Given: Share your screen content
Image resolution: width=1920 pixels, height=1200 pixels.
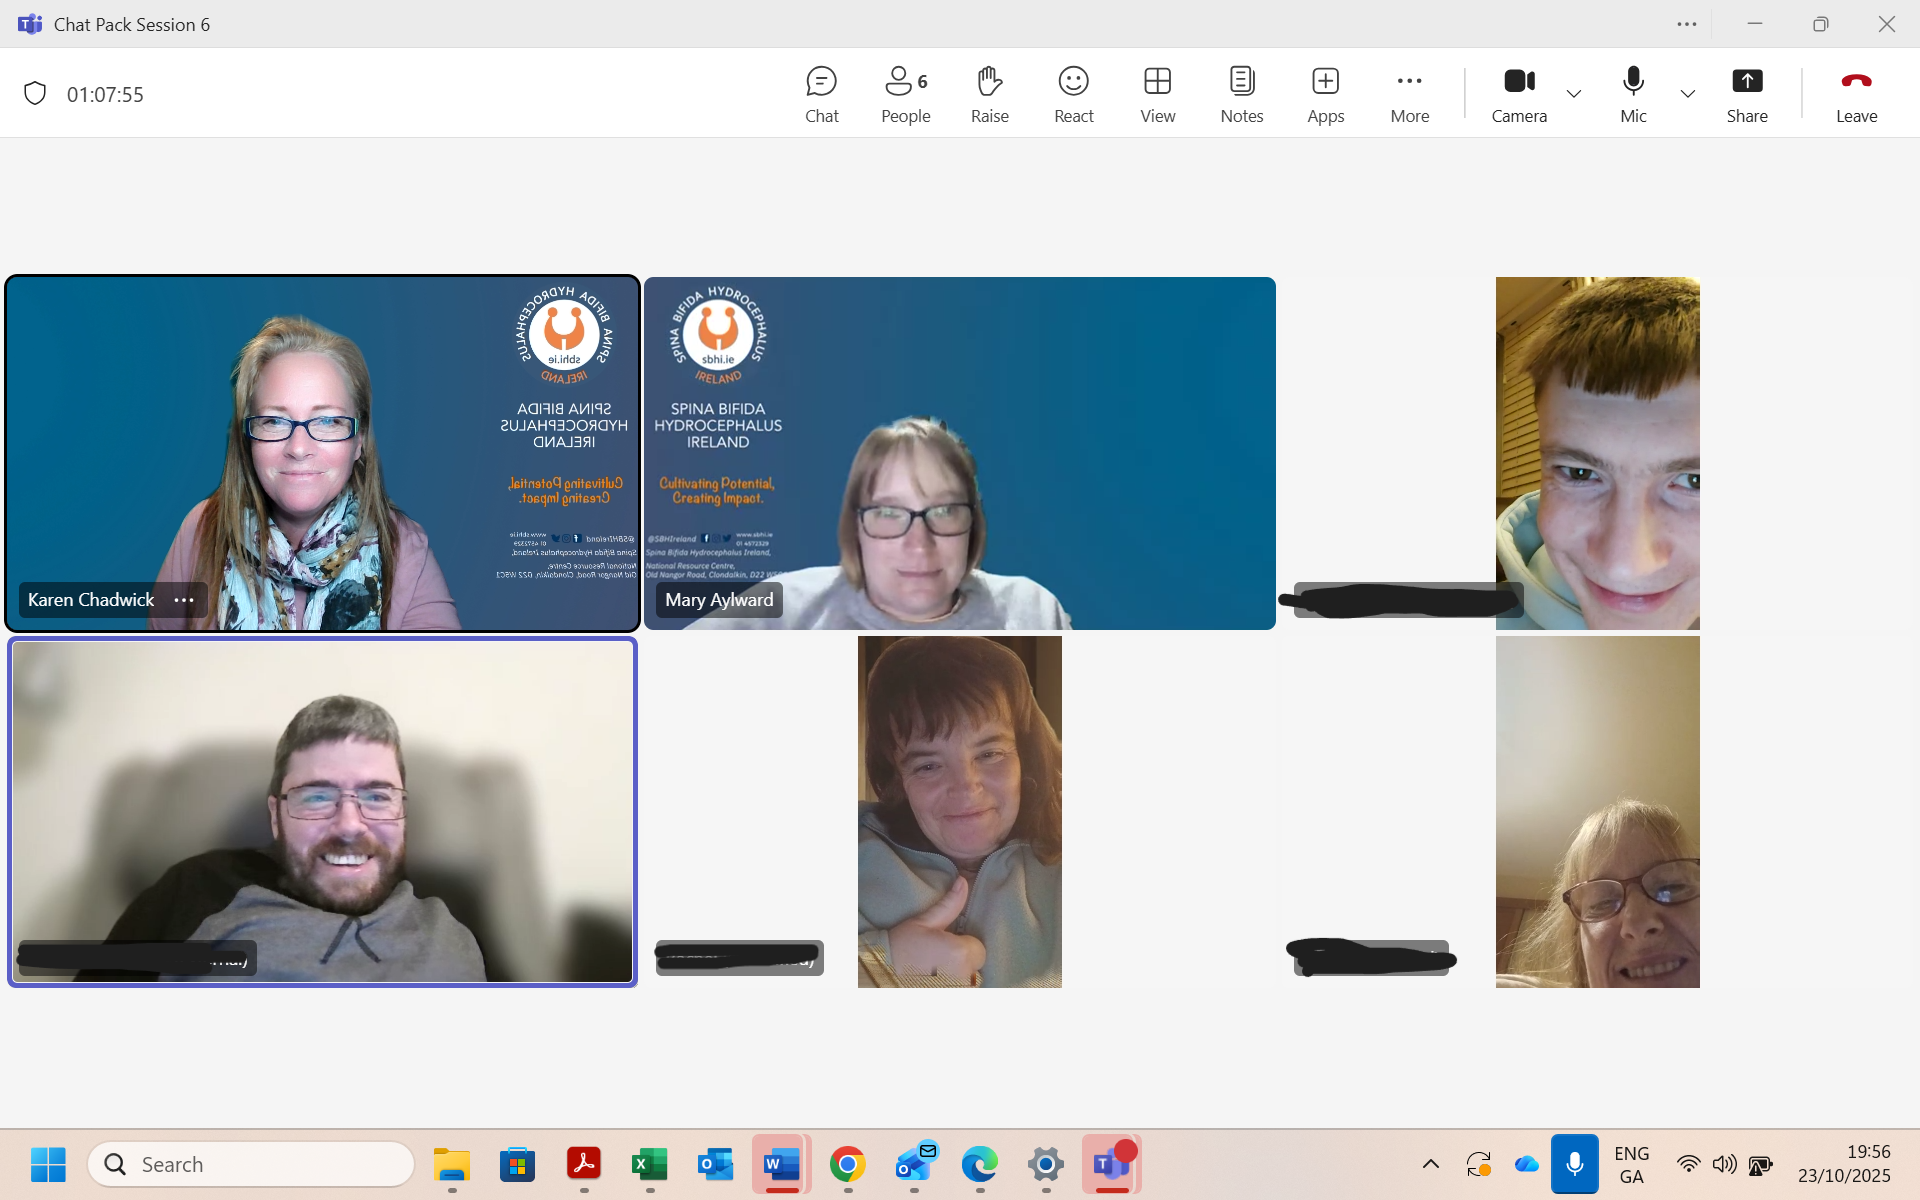Looking at the screenshot, I should pos(1746,94).
